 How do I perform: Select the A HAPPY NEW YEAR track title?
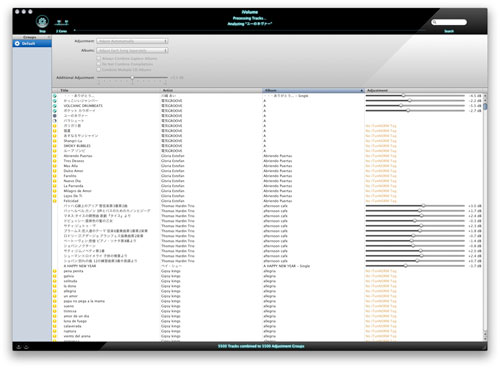pos(80,266)
